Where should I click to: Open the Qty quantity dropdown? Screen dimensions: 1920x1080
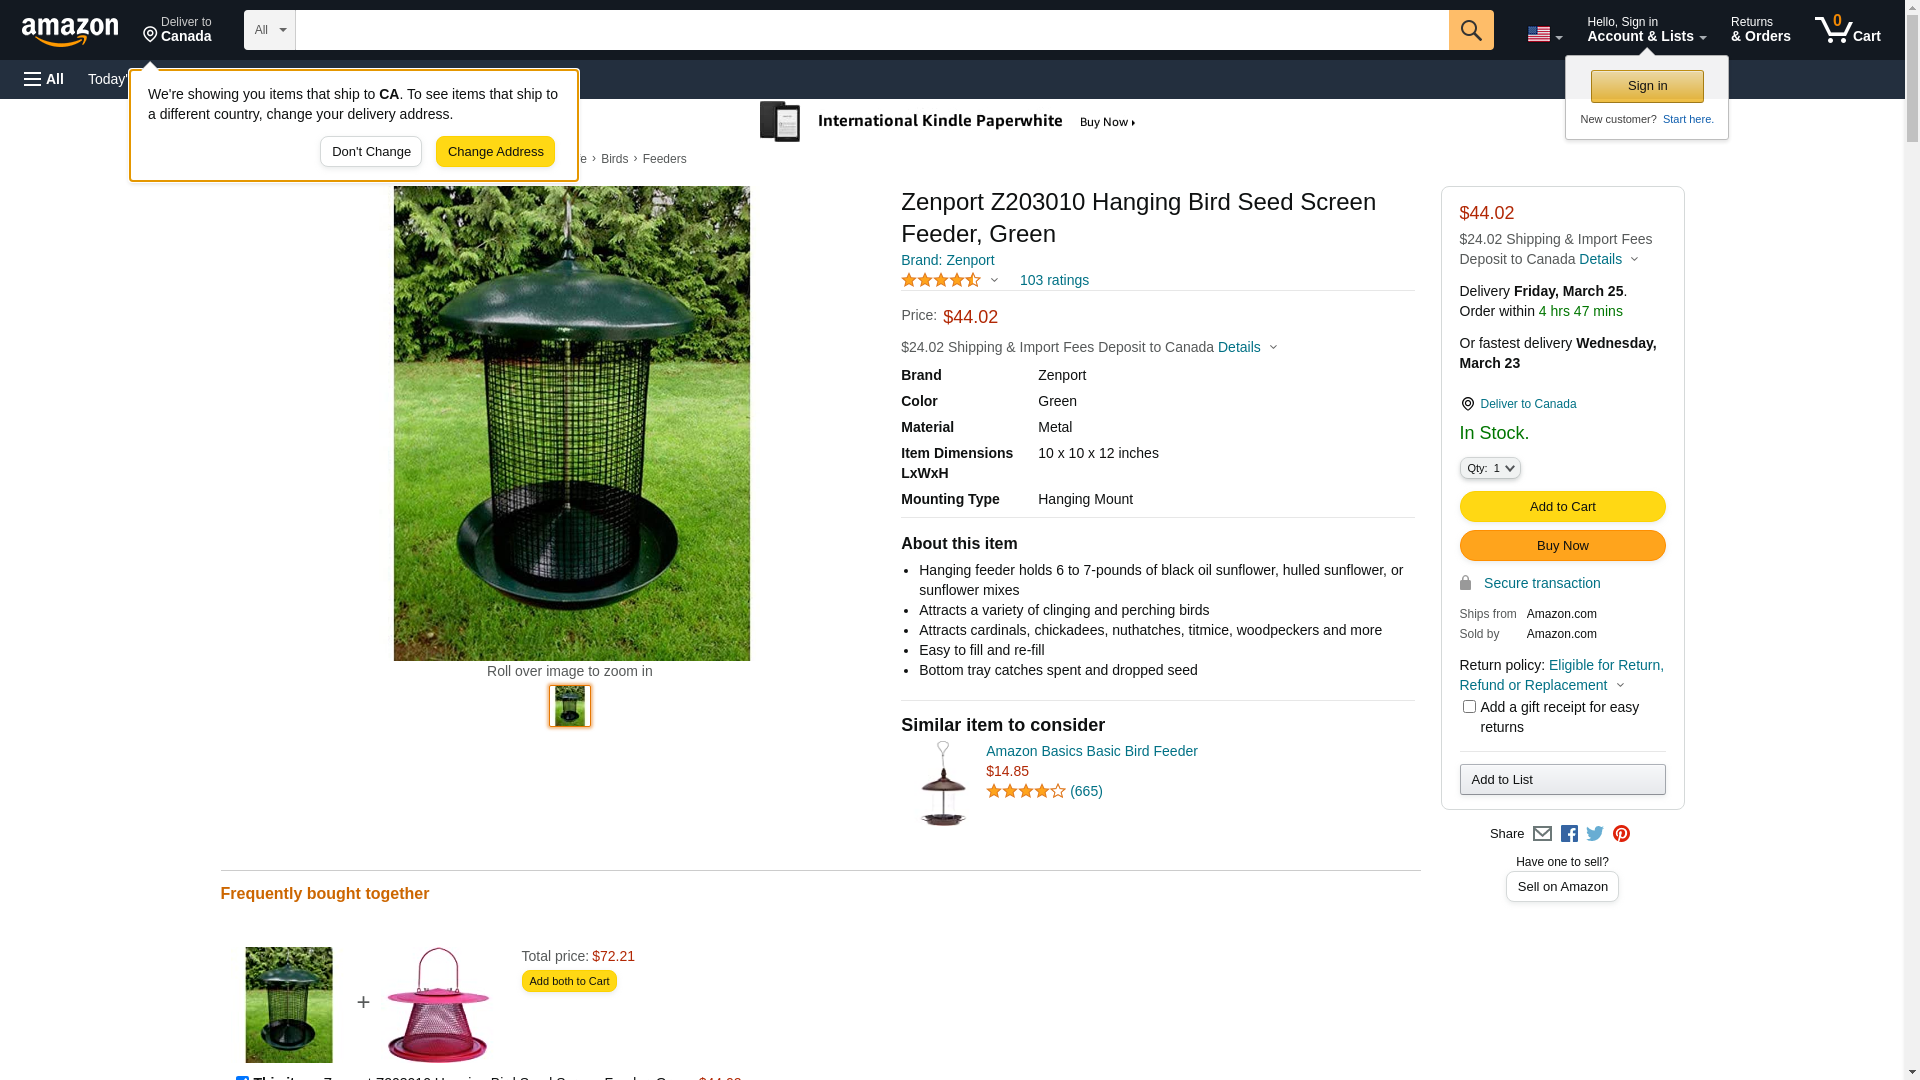click(x=1490, y=468)
